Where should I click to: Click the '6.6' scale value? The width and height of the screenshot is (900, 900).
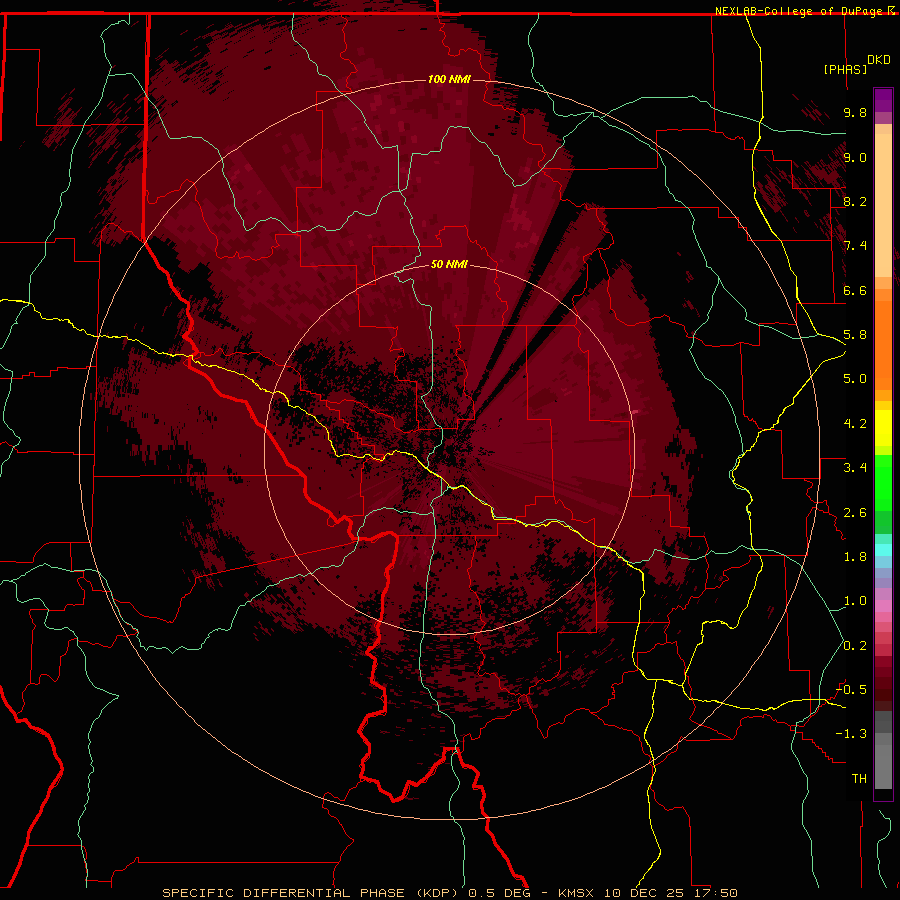855,290
